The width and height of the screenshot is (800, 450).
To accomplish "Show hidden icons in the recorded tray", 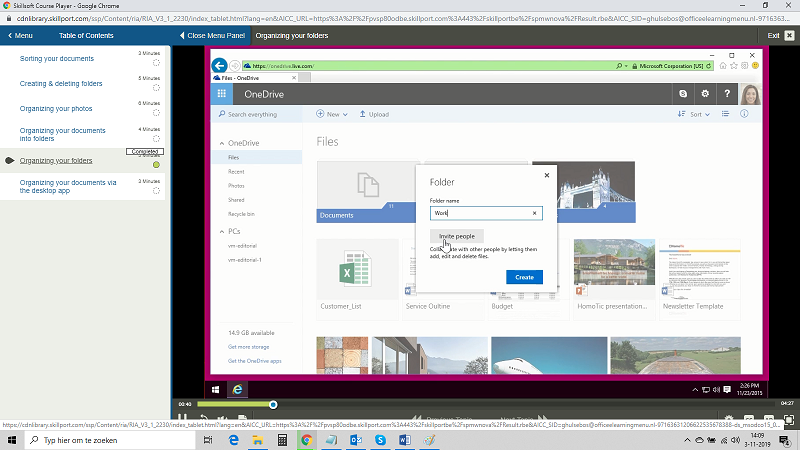I will tap(695, 390).
